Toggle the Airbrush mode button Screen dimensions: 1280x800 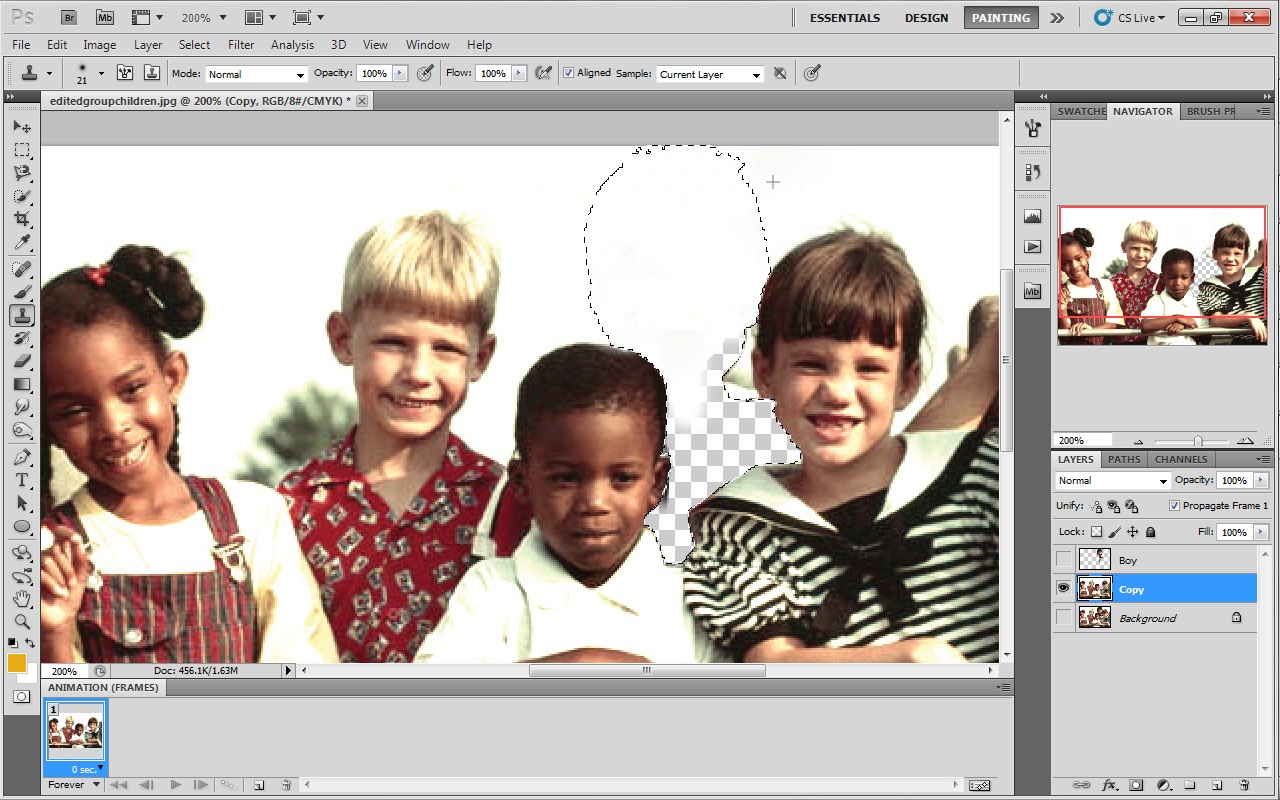pos(544,73)
